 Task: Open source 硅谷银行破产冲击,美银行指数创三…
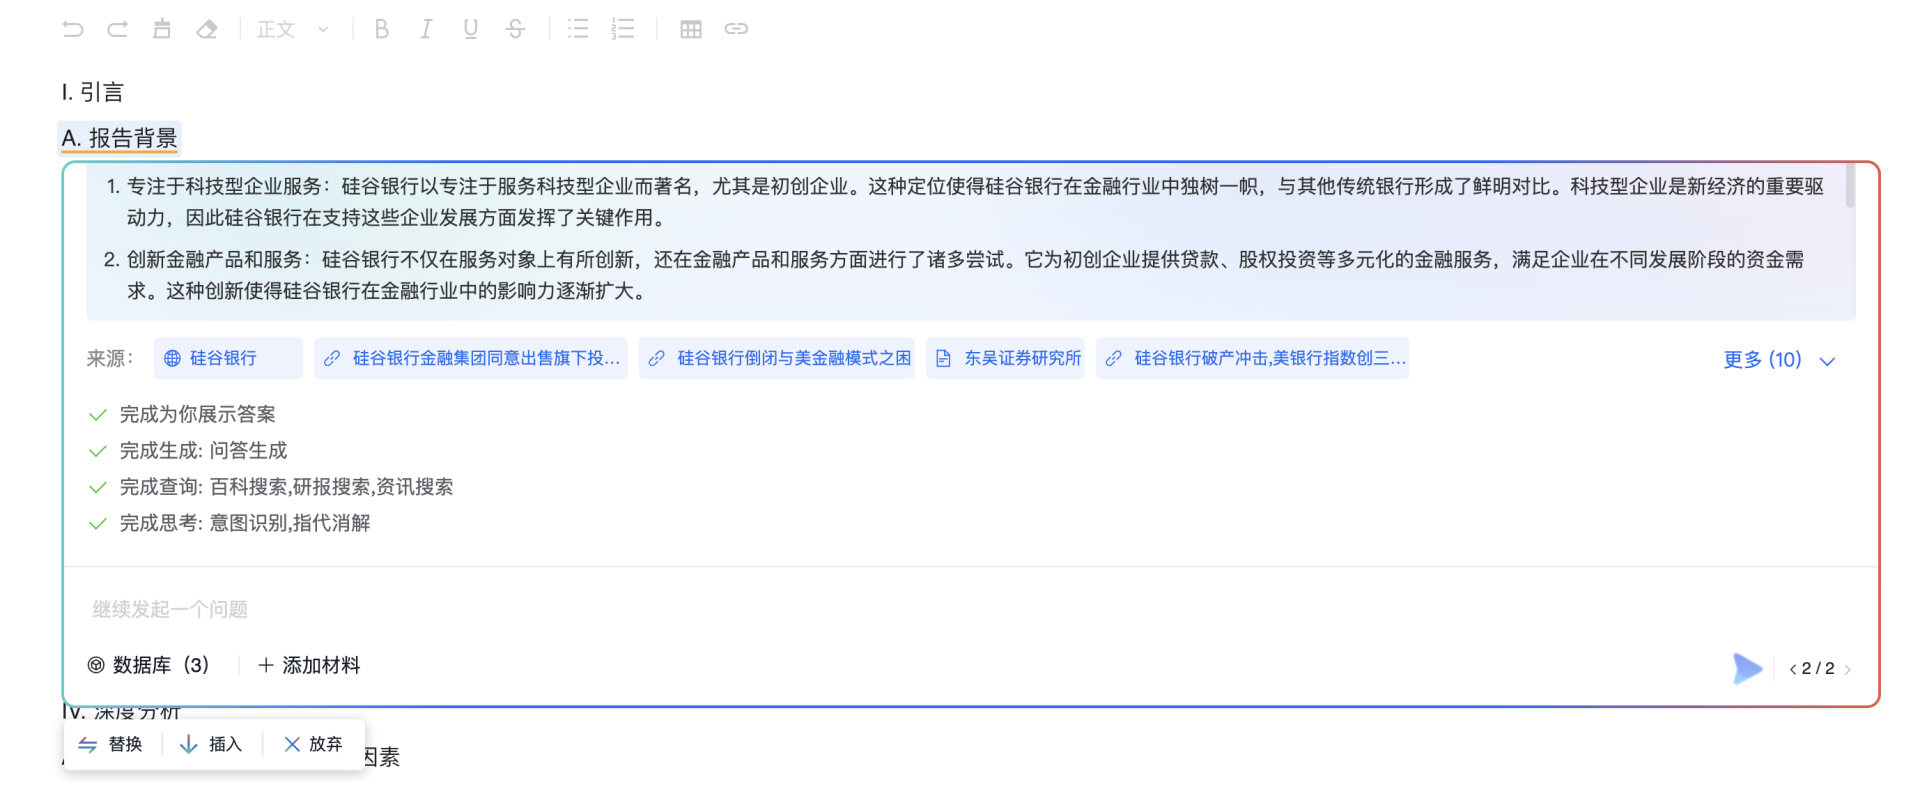pos(1252,358)
